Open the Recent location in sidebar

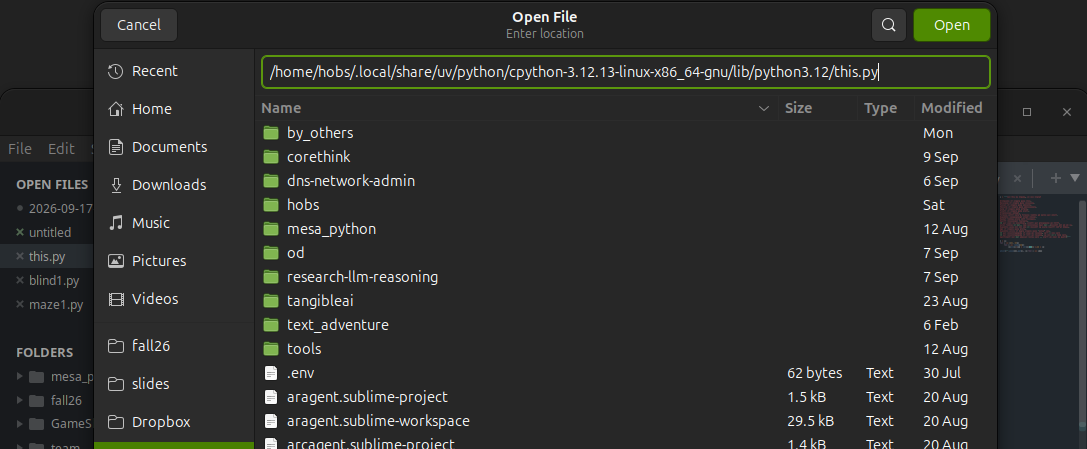(173, 71)
